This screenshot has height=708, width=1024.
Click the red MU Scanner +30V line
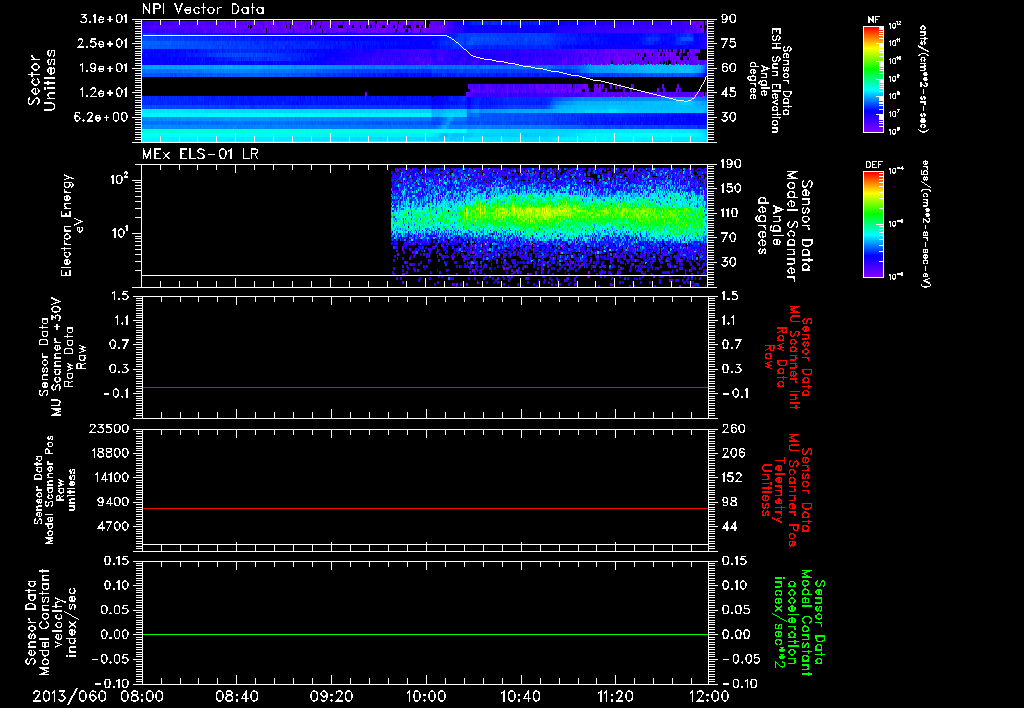tap(425, 387)
